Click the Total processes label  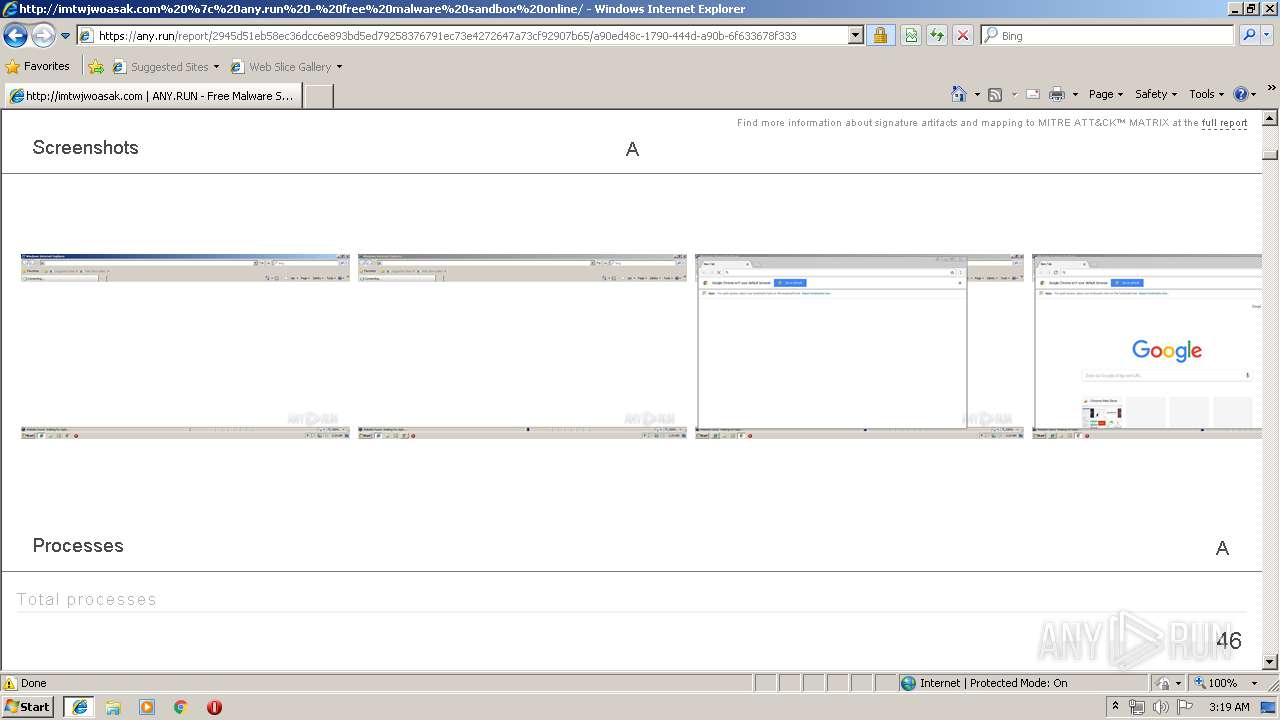pos(86,599)
